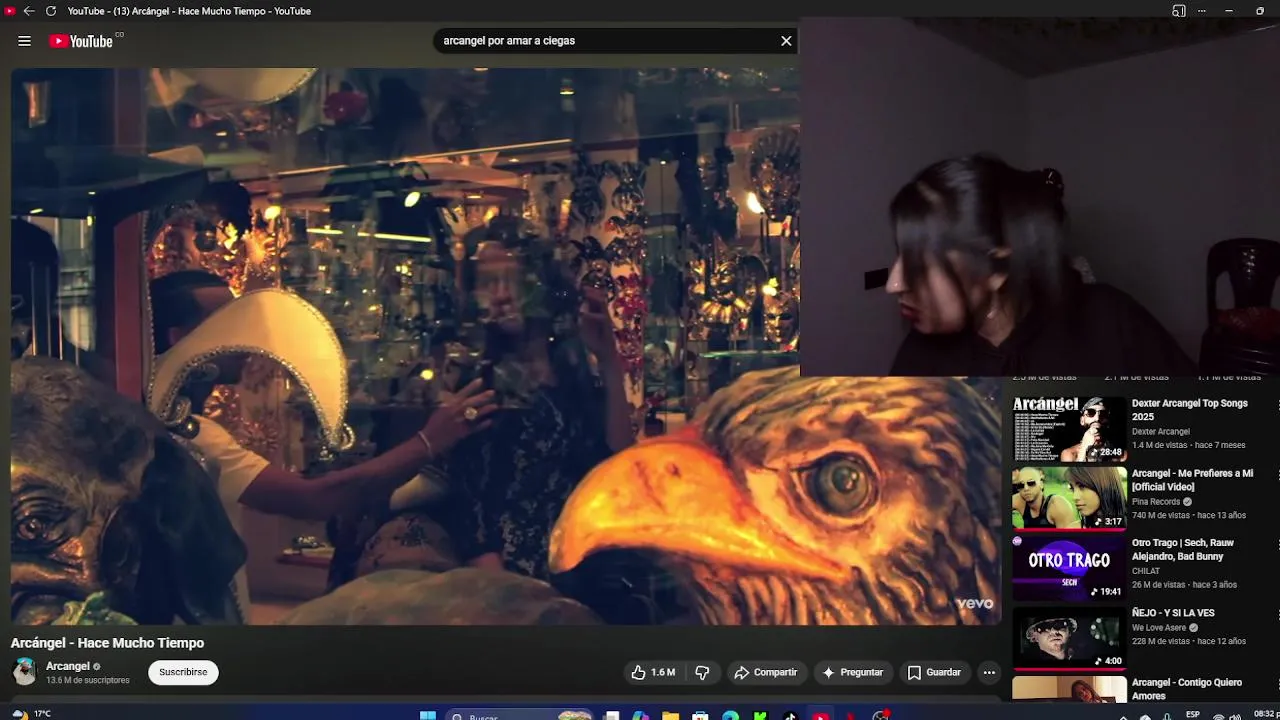Click the 19:41 duration badge
Viewport: 1280px width, 720px height.
coord(1107,592)
